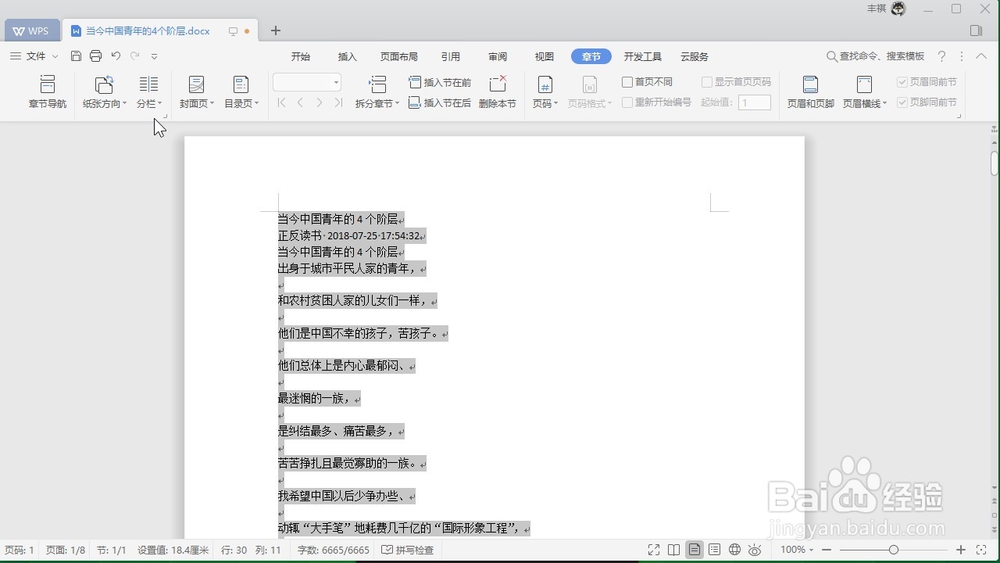Insert a cover page via 封面页 icon
The width and height of the screenshot is (1000, 563).
196,85
